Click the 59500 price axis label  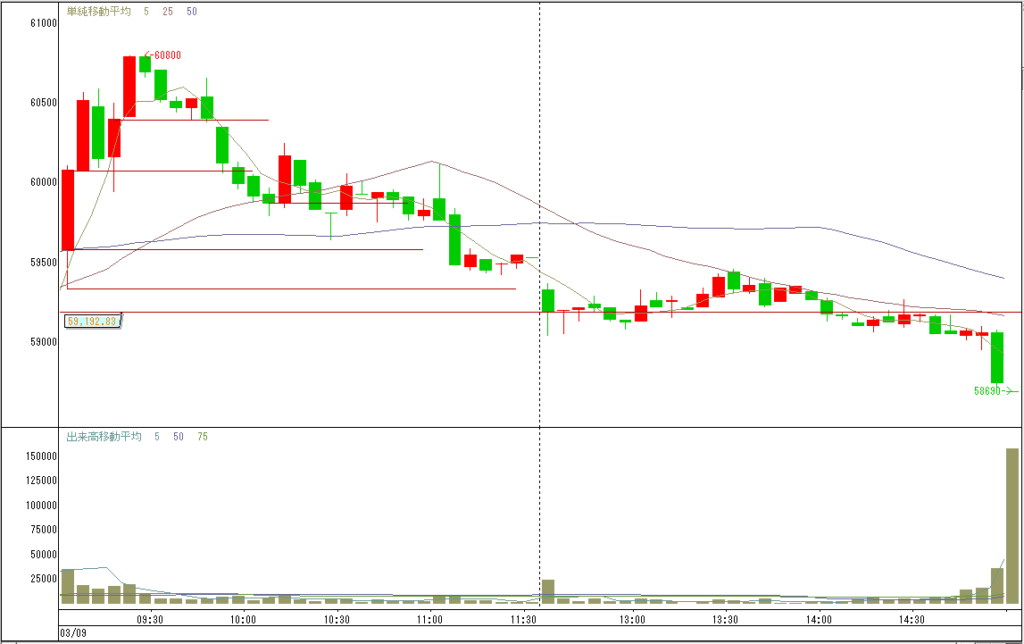(x=44, y=263)
